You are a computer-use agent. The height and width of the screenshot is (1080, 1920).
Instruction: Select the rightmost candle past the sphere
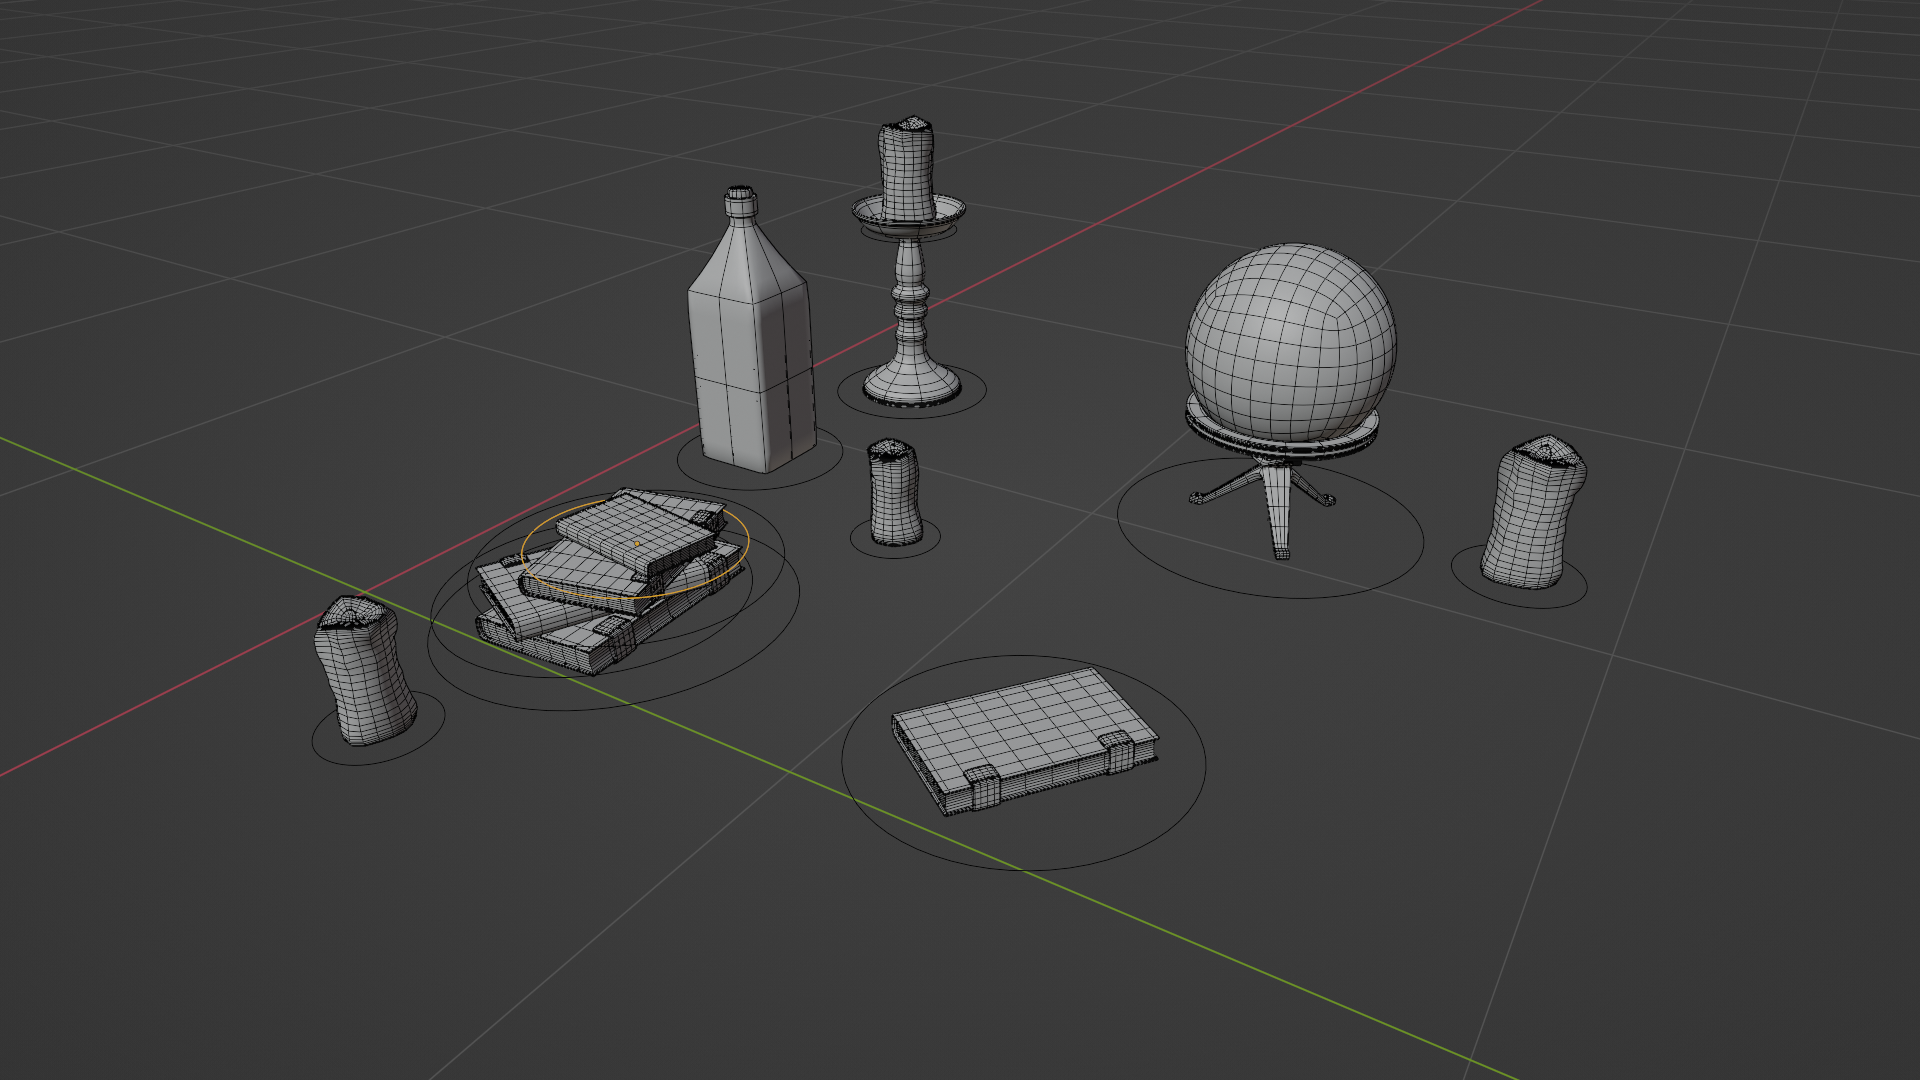(x=1531, y=512)
